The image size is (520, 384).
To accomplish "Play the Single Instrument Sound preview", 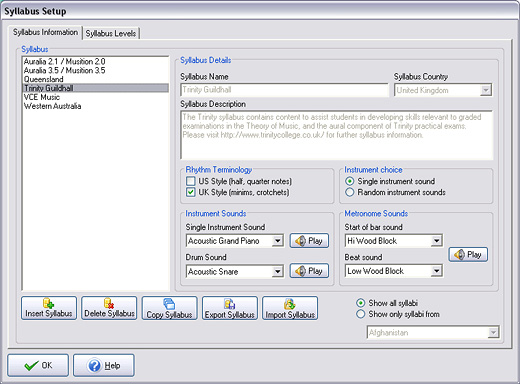I will (x=309, y=241).
